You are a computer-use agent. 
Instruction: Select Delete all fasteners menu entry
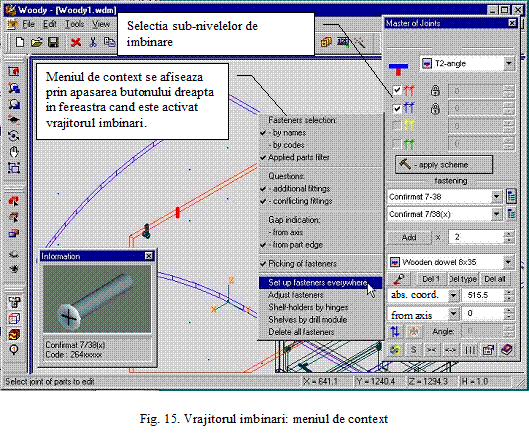pyautogui.click(x=301, y=332)
